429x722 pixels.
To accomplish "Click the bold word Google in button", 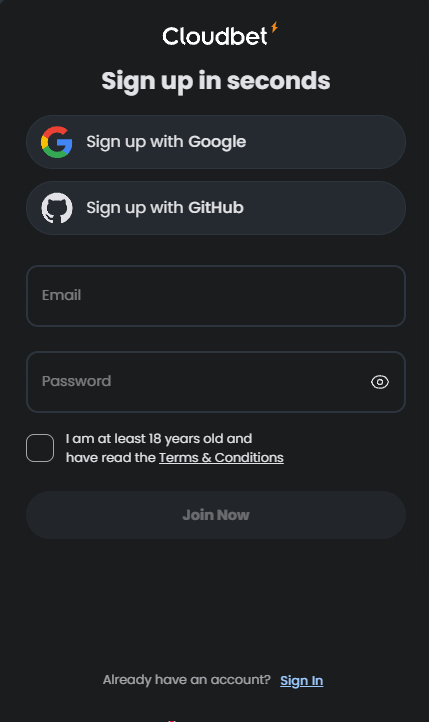I will click(217, 142).
